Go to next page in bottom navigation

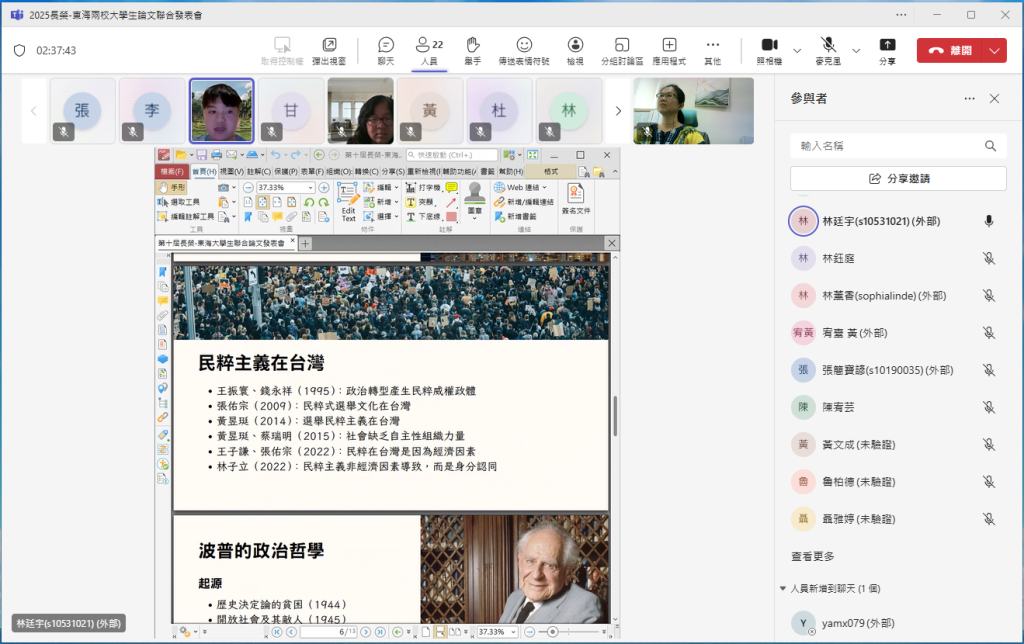366,632
